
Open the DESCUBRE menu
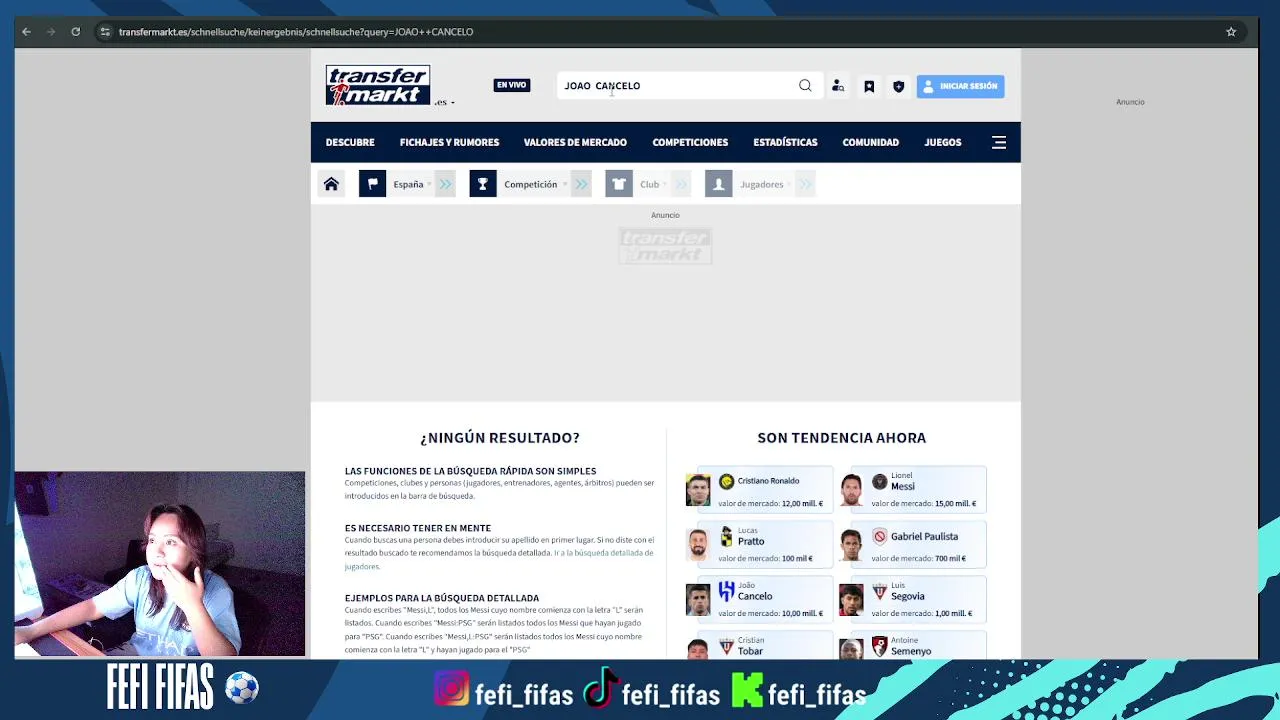350,142
